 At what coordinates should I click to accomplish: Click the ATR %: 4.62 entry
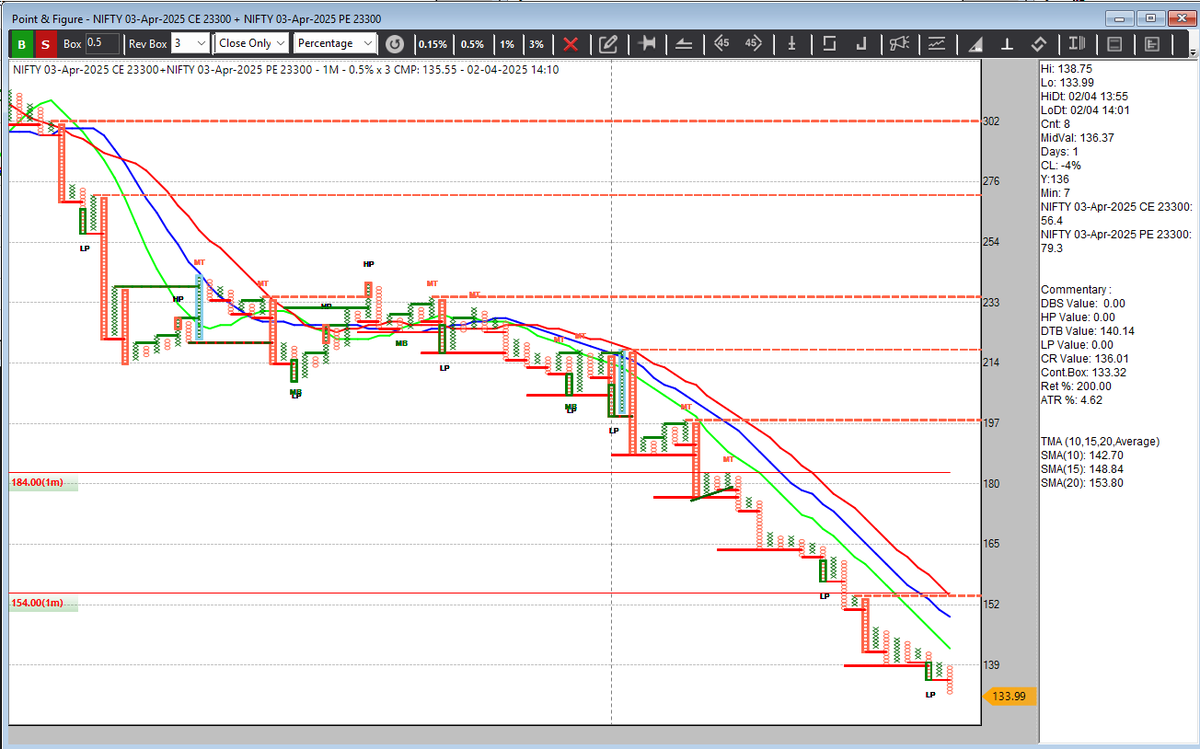pos(1071,400)
